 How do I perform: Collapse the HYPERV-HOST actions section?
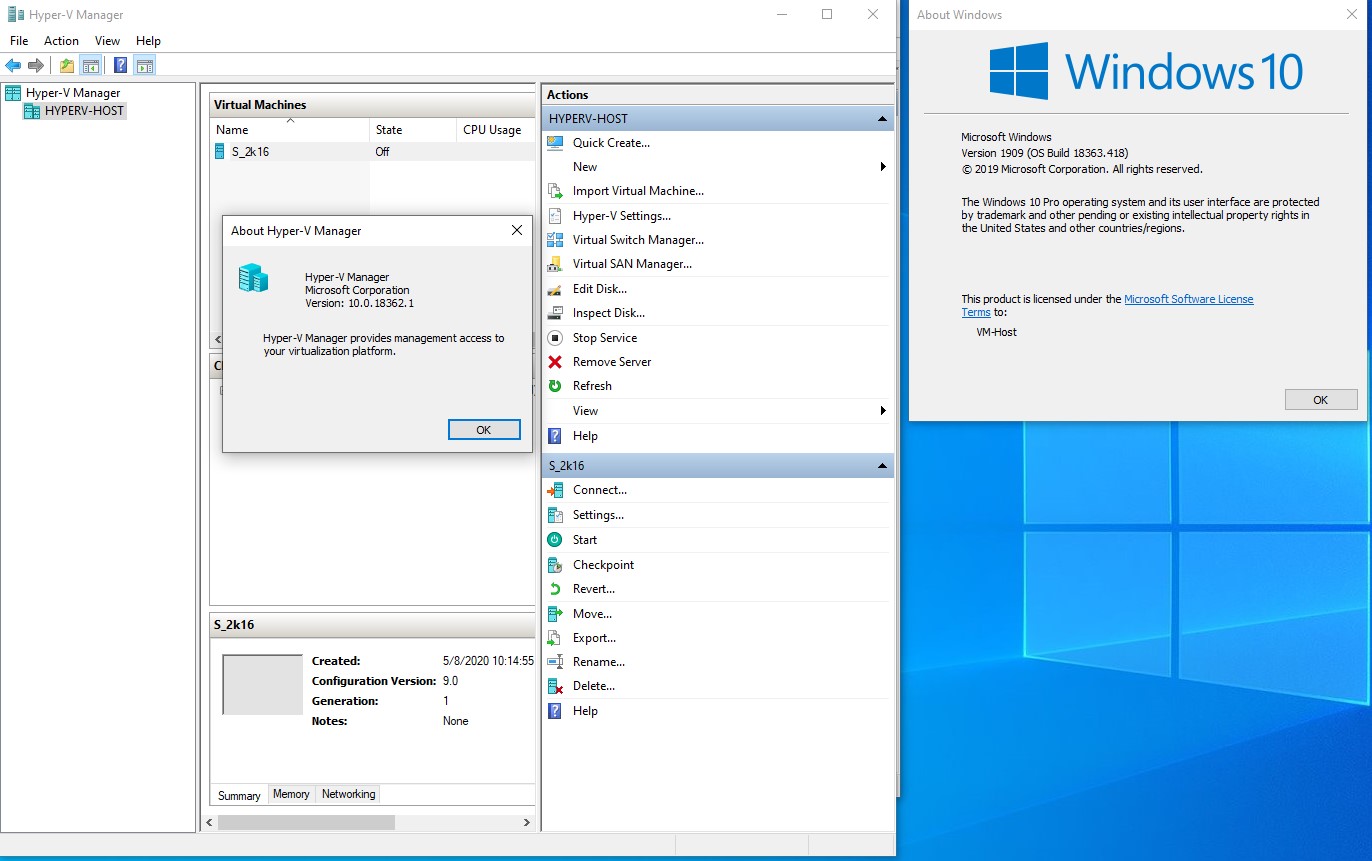point(882,119)
